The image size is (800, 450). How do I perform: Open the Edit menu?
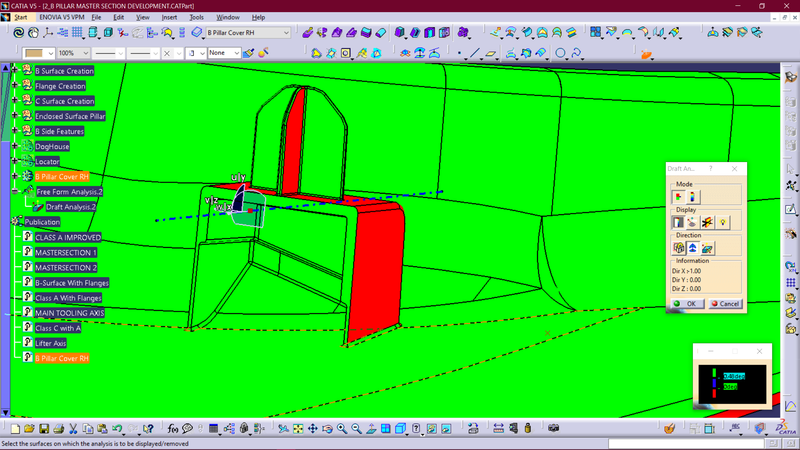pyautogui.click(x=118, y=17)
